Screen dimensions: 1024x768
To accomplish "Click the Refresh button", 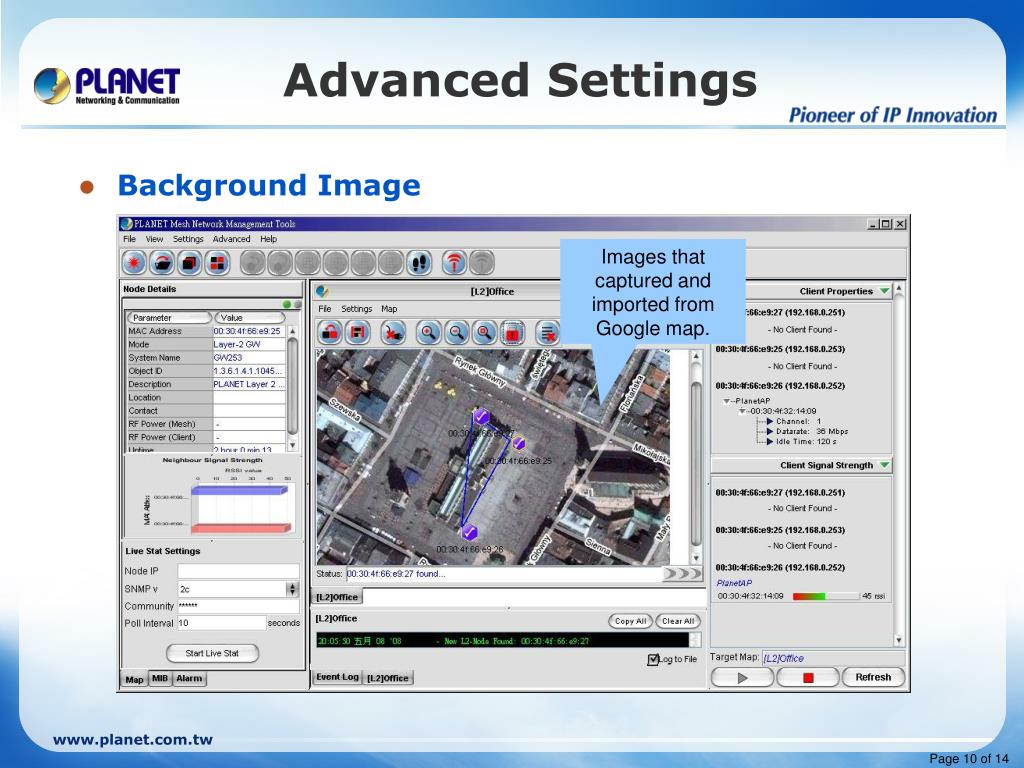I will (x=873, y=677).
